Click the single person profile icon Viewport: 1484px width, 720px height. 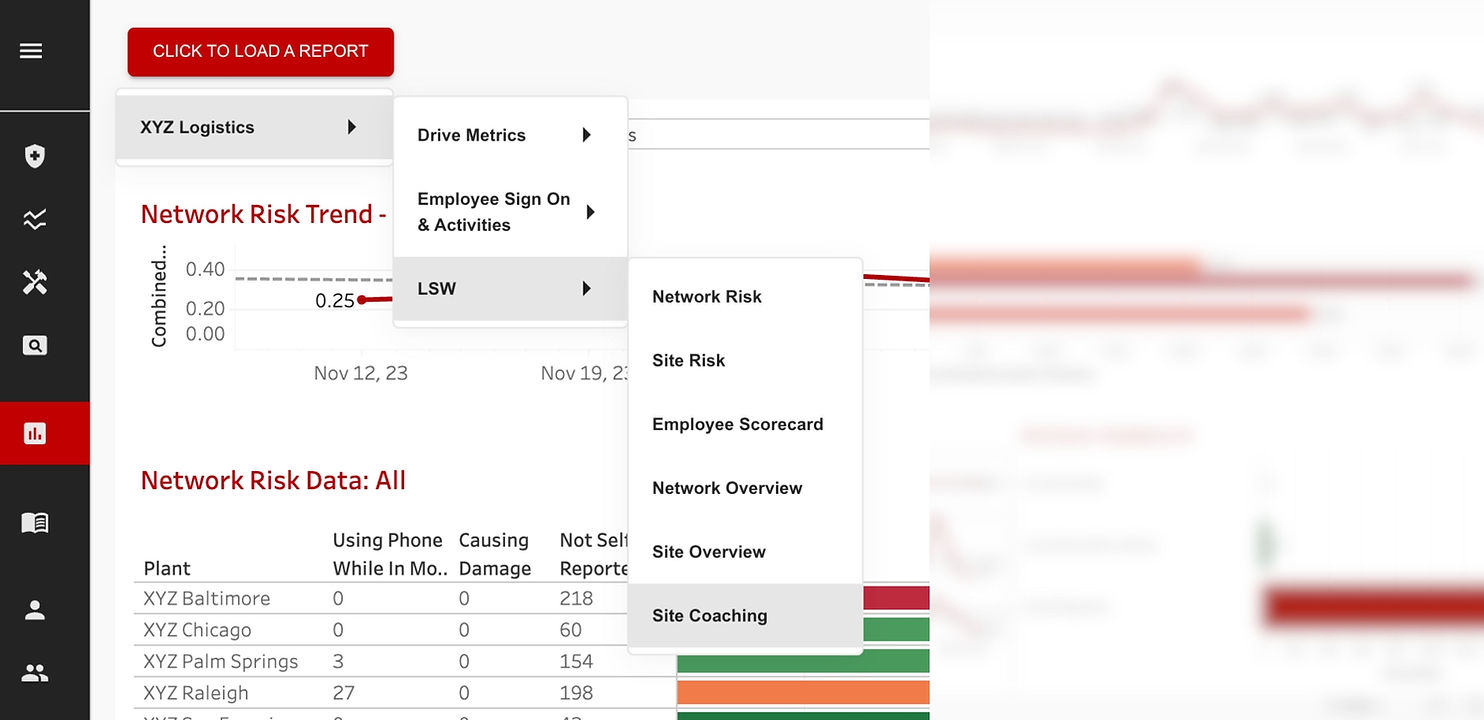[35, 610]
